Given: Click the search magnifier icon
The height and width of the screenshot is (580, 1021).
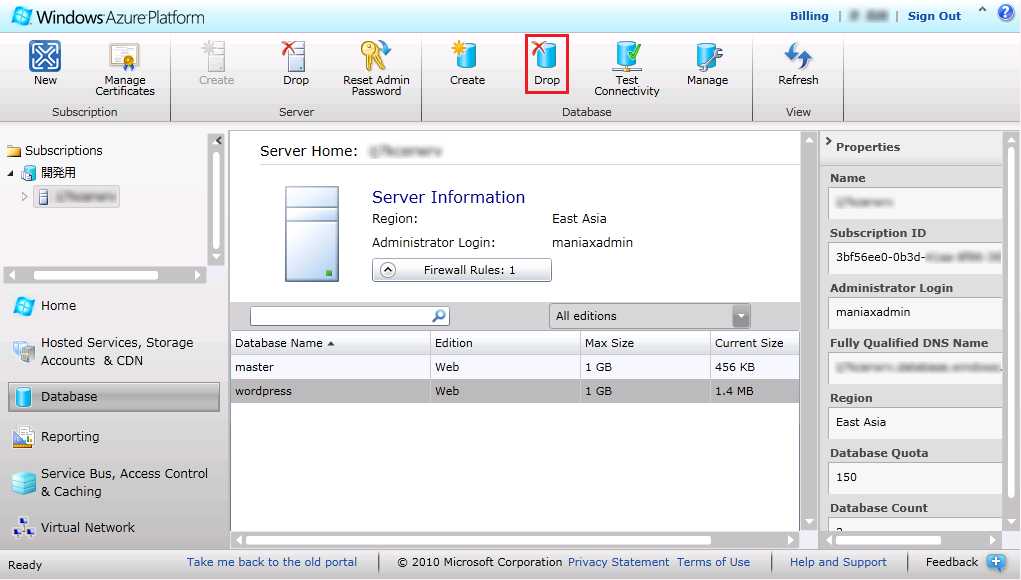Looking at the screenshot, I should [x=440, y=316].
